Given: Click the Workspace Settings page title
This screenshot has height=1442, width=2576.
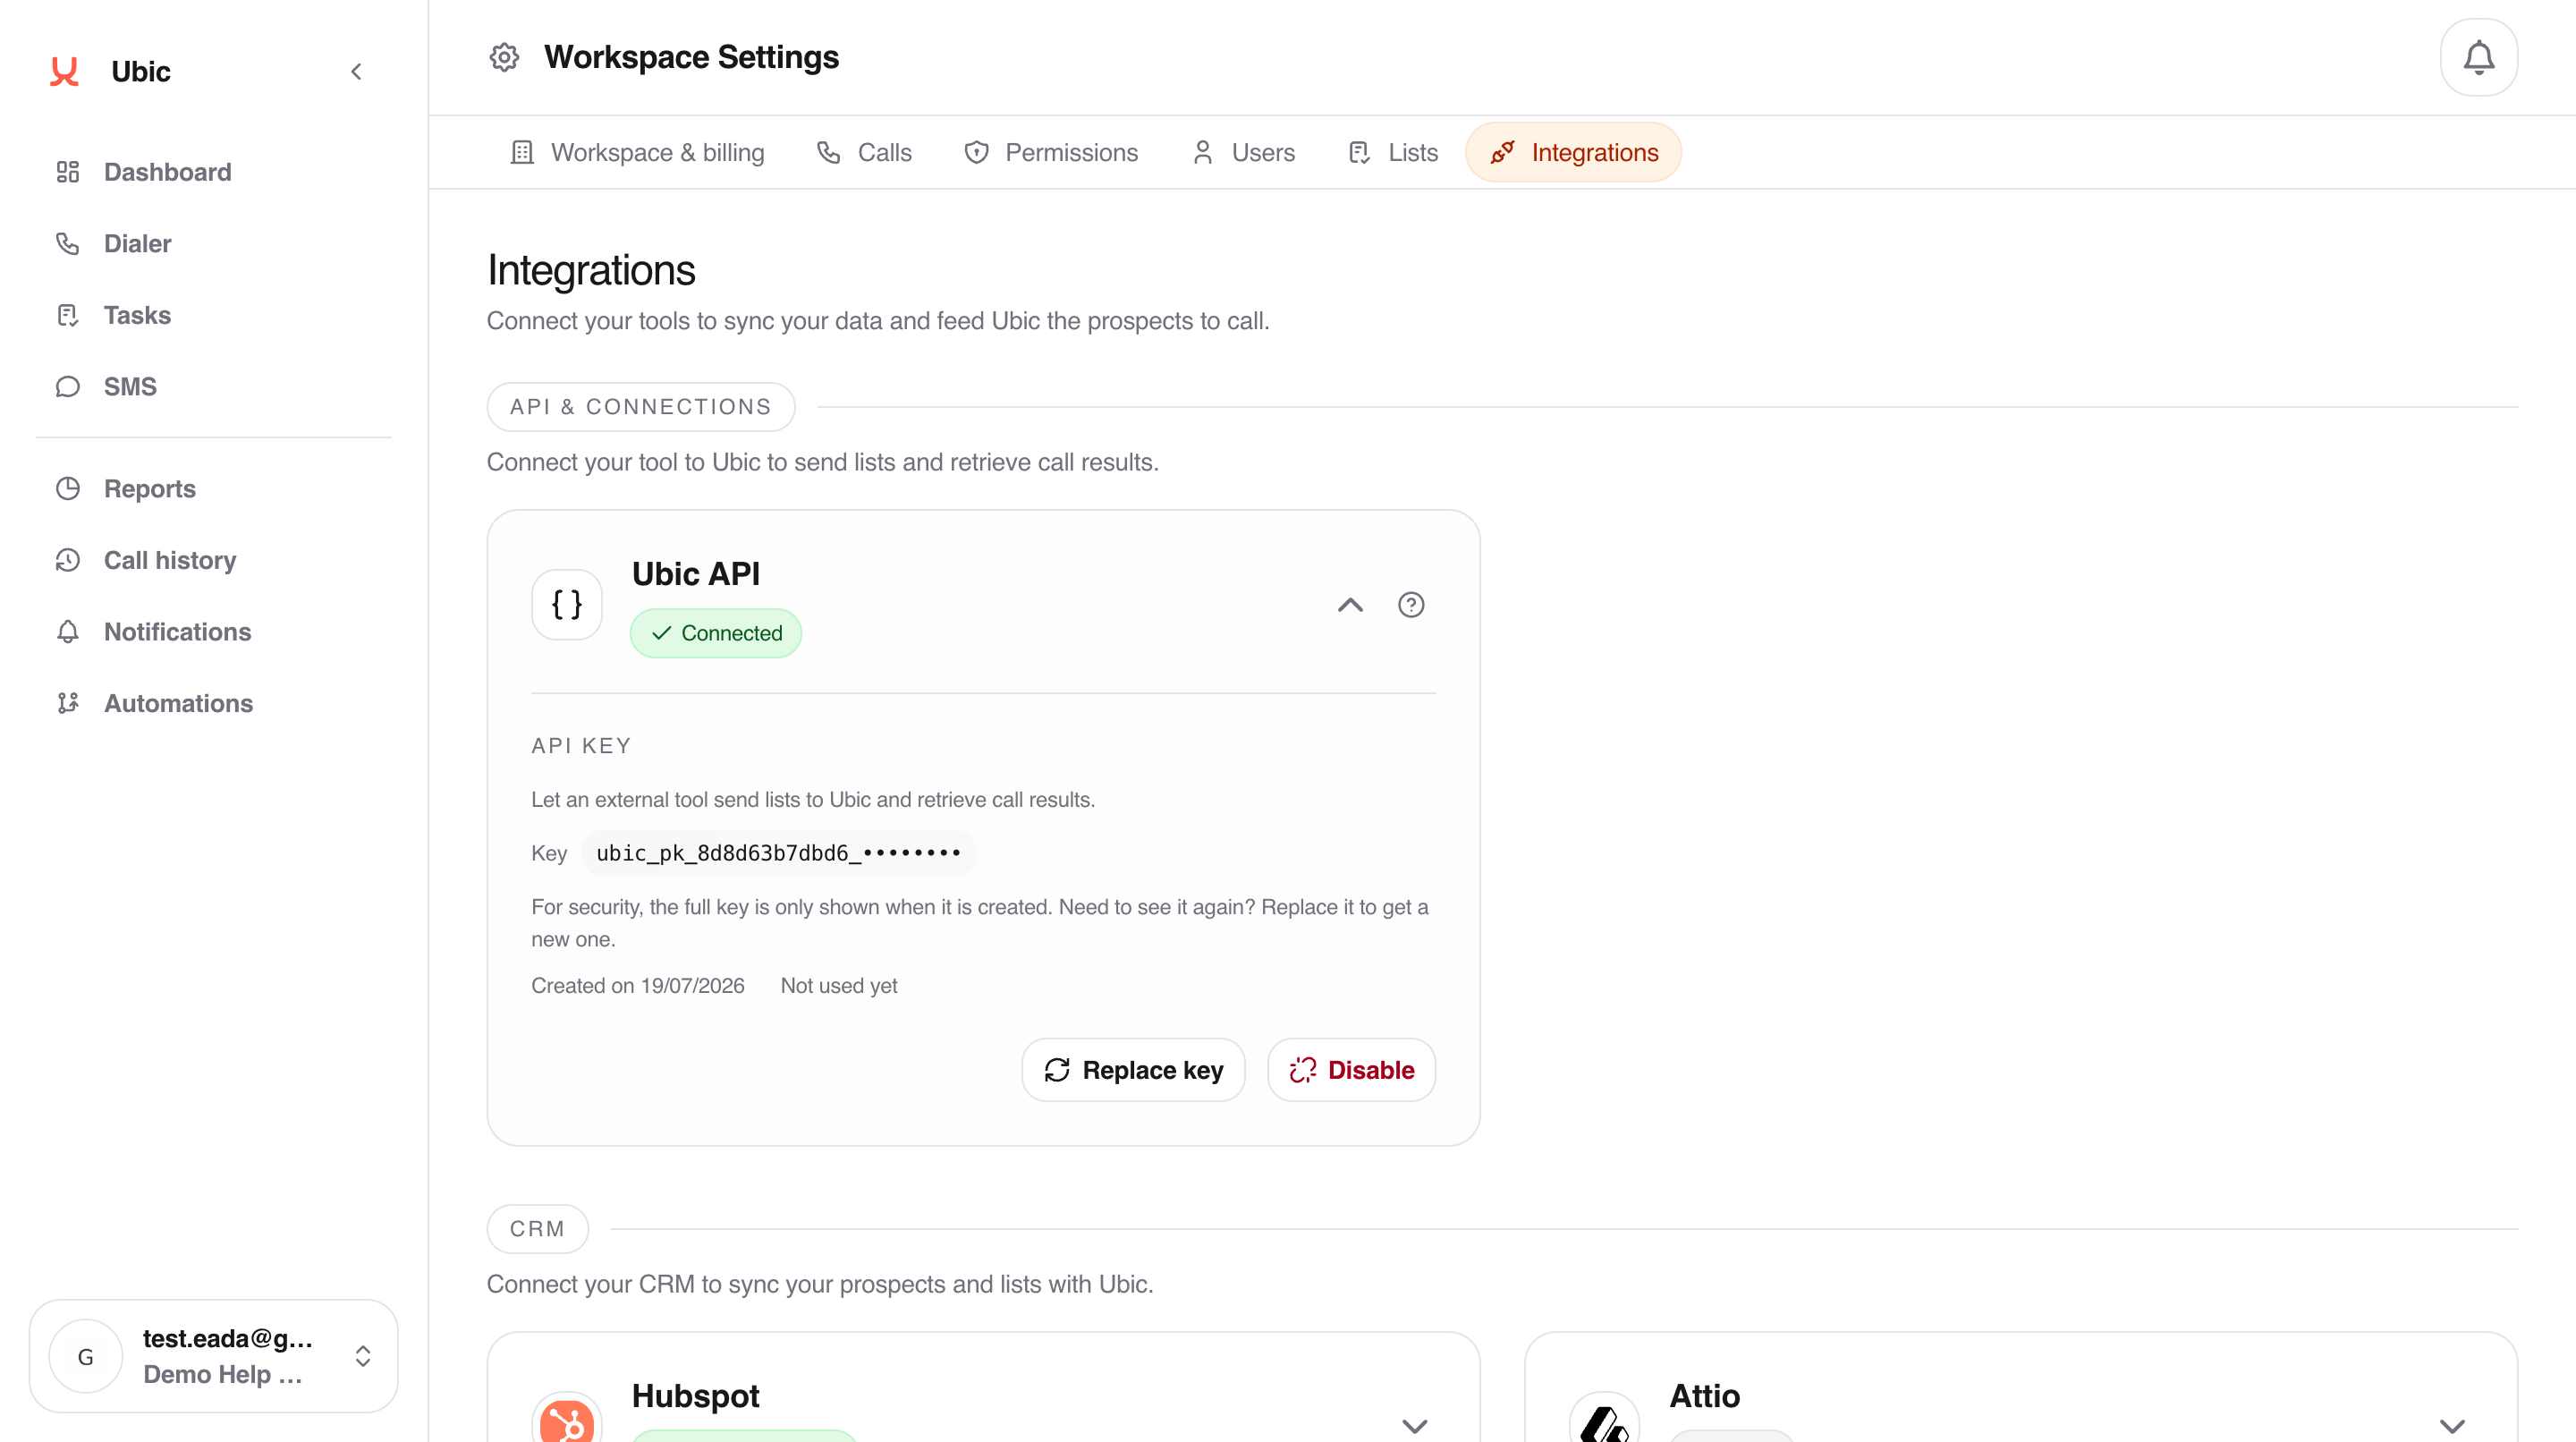Looking at the screenshot, I should [x=692, y=57].
